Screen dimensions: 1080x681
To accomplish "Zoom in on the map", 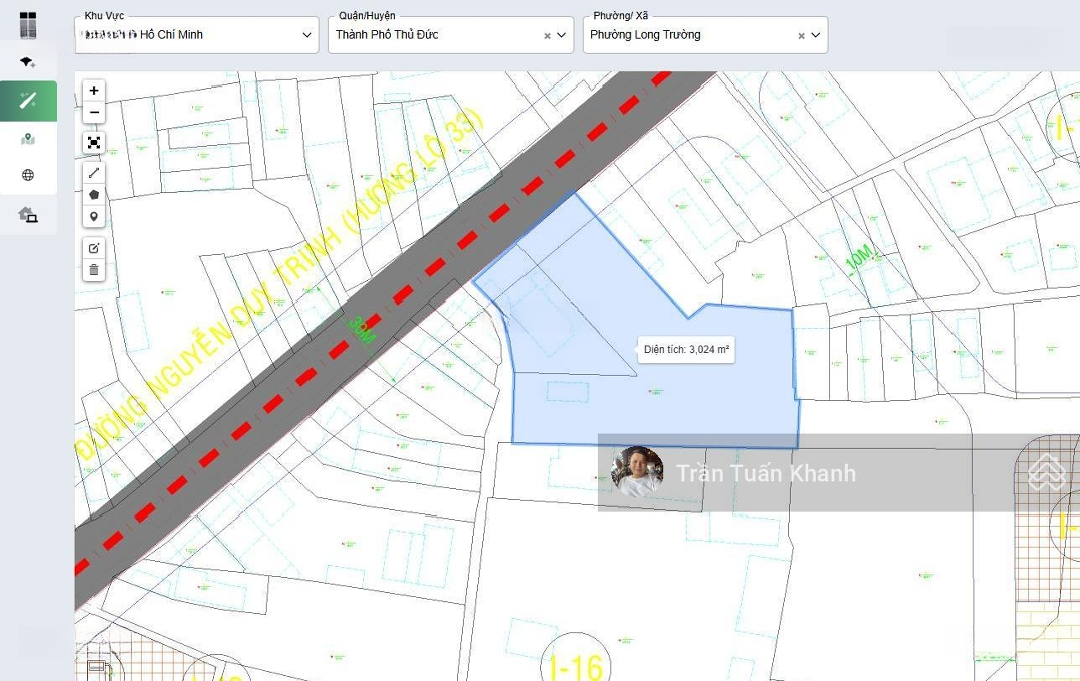I will click(94, 91).
